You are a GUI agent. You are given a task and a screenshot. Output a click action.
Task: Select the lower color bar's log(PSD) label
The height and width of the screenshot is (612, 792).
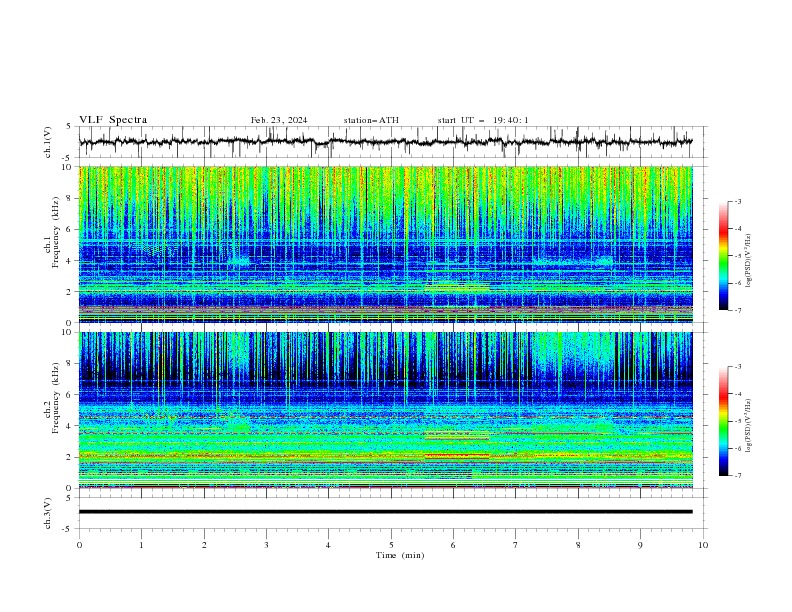click(x=749, y=426)
